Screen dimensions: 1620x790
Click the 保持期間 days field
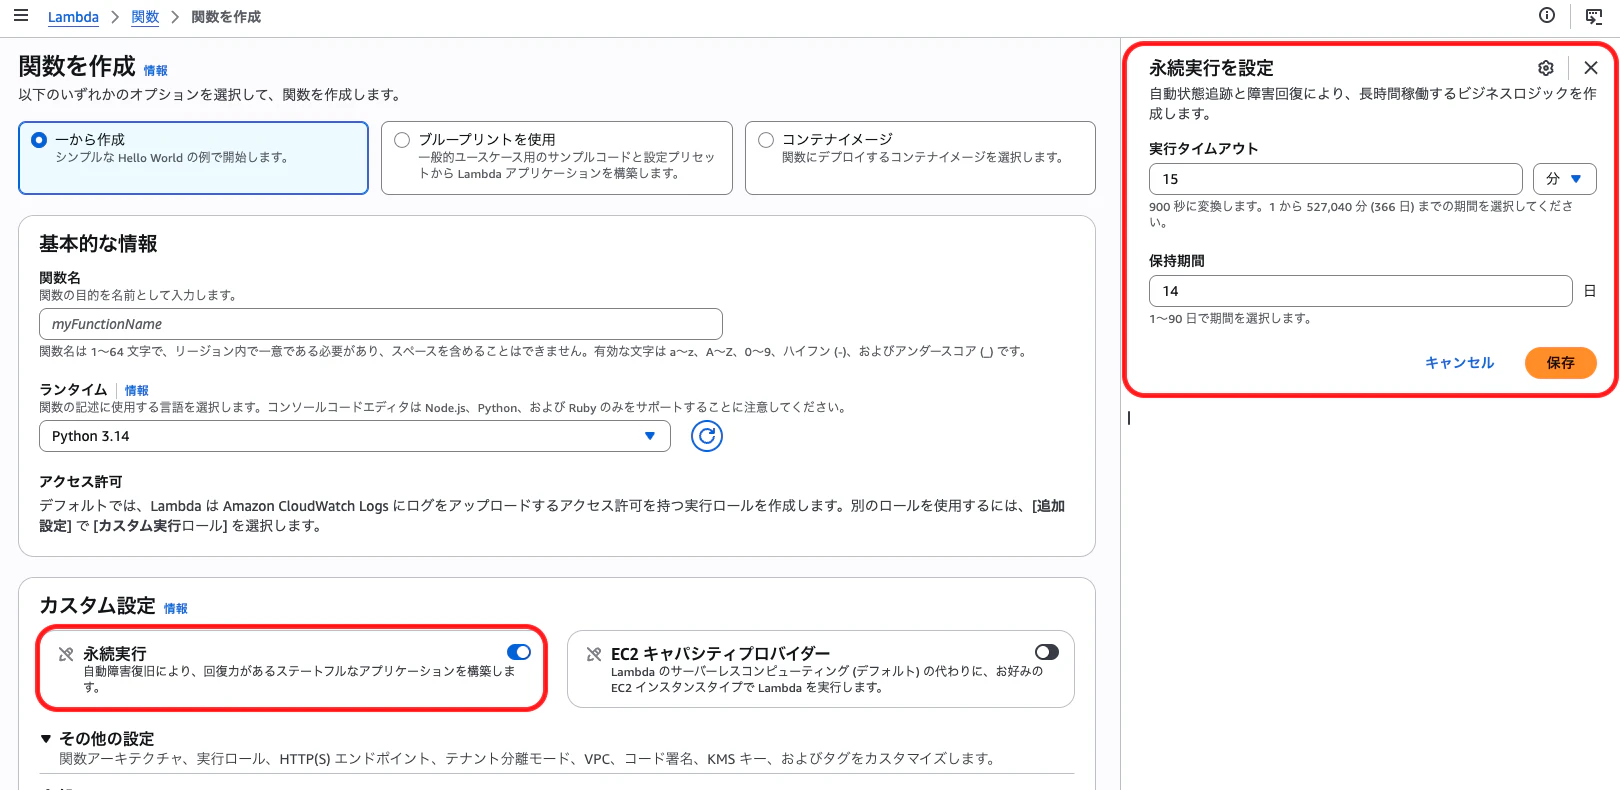click(1360, 291)
